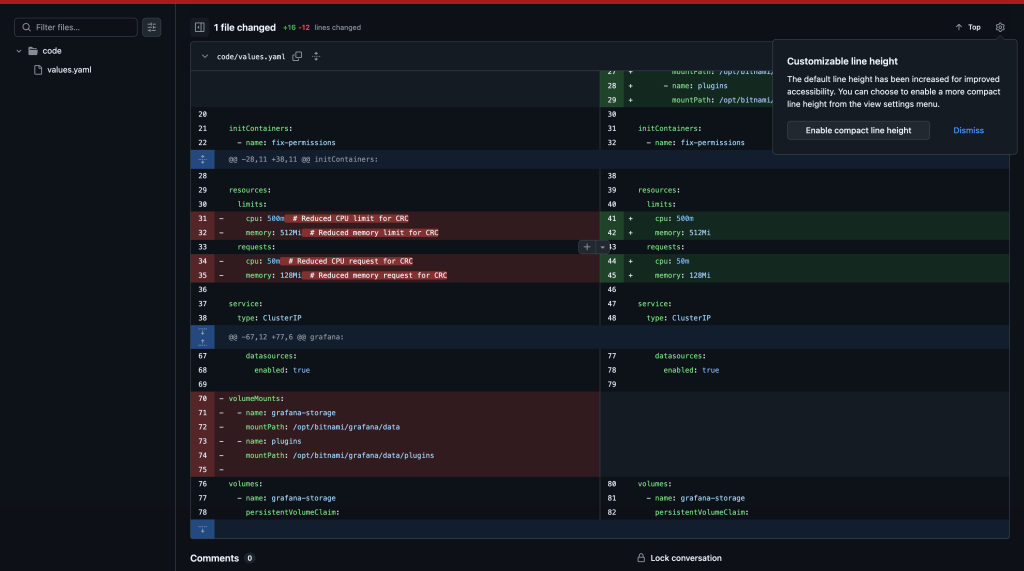Click left line number 38
Image resolution: width=1024 pixels, height=571 pixels.
(x=202, y=318)
